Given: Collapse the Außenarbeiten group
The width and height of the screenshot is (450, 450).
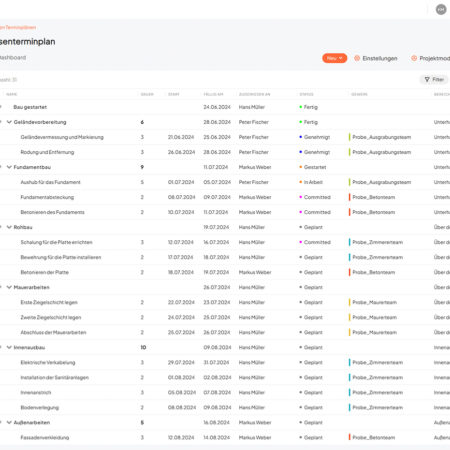Looking at the screenshot, I should [9, 422].
